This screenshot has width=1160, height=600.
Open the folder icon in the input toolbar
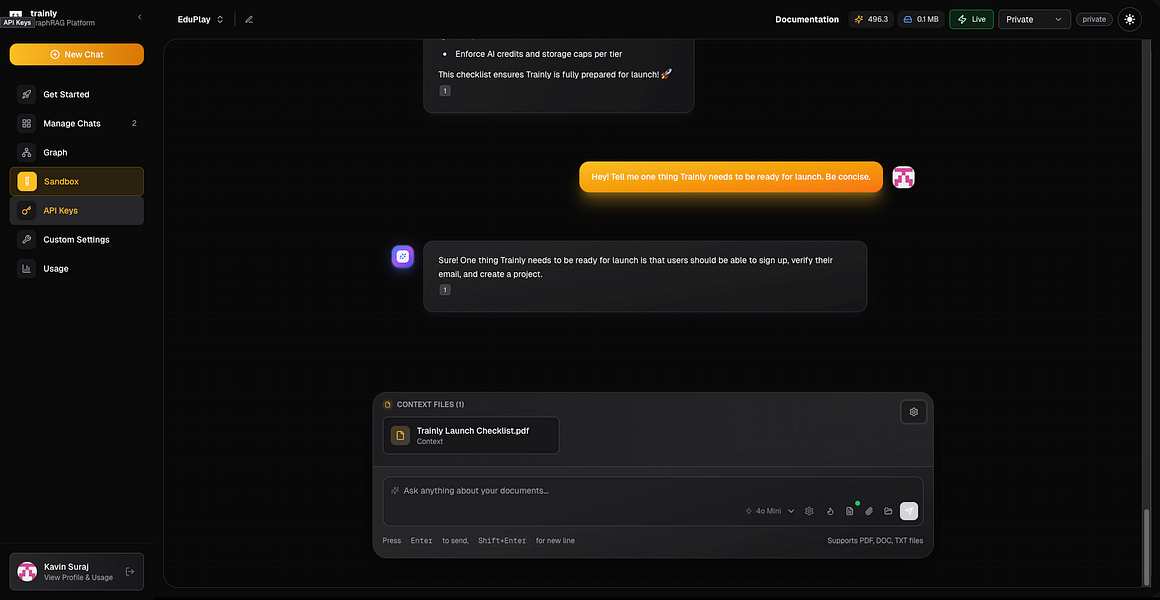(x=888, y=511)
